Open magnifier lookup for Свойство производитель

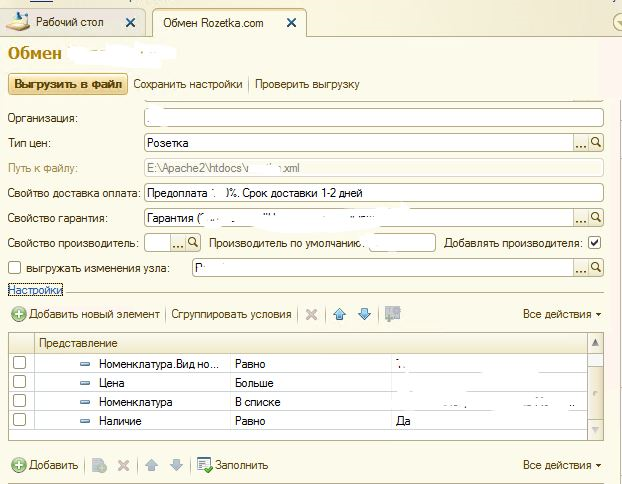click(193, 242)
